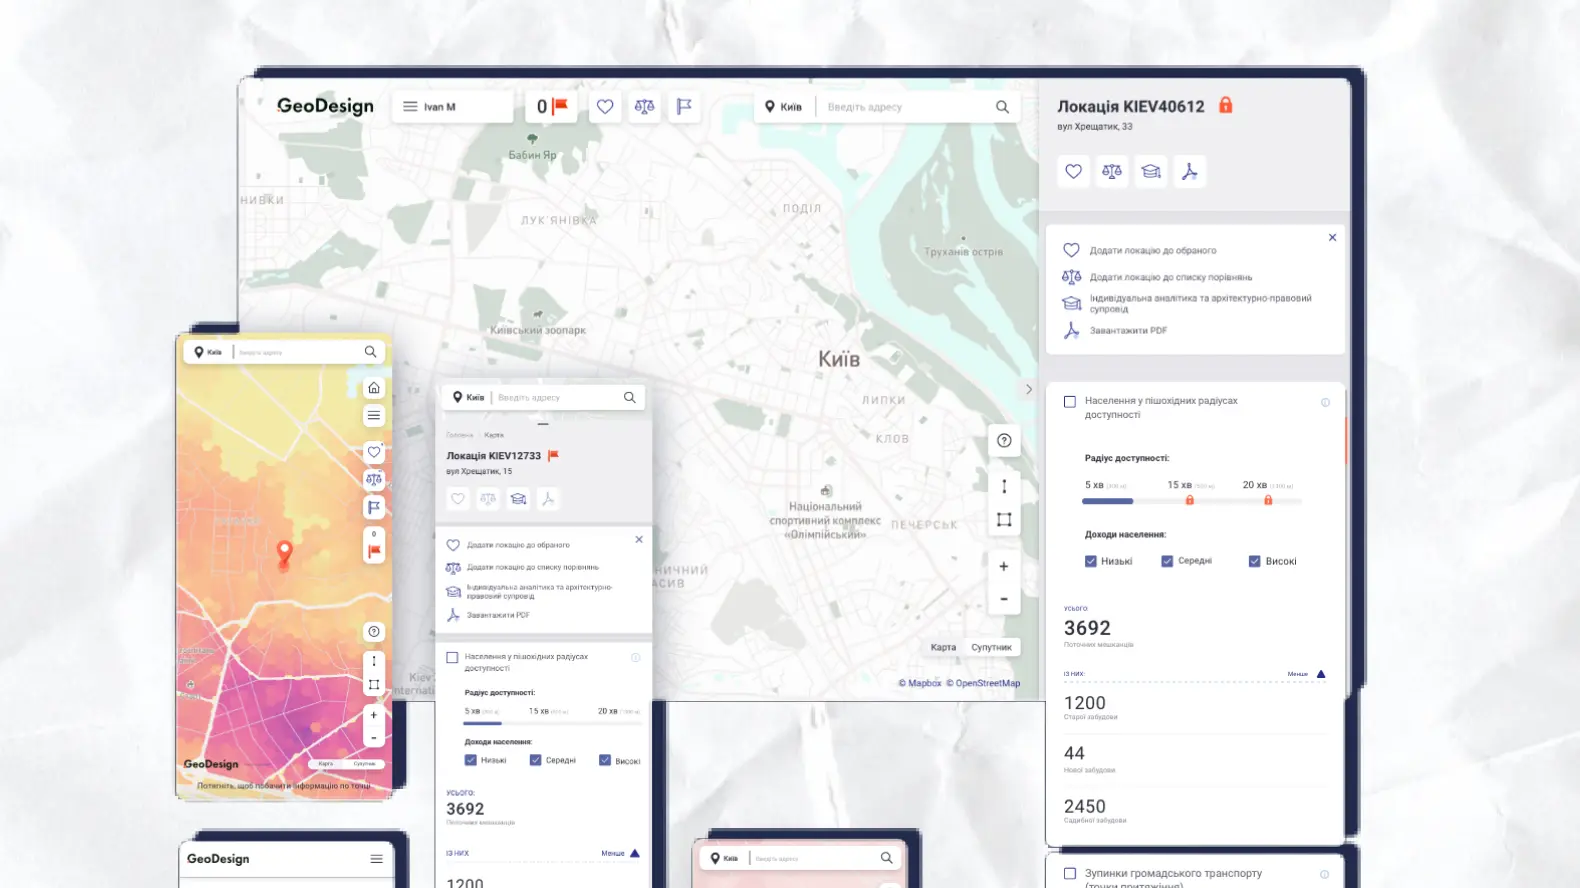Uncheck 'Низькі' income checkbox in right panel

coord(1091,561)
